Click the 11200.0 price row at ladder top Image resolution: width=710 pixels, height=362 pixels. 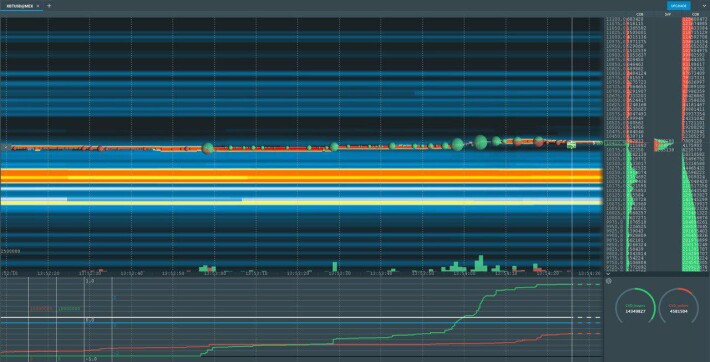coord(615,20)
